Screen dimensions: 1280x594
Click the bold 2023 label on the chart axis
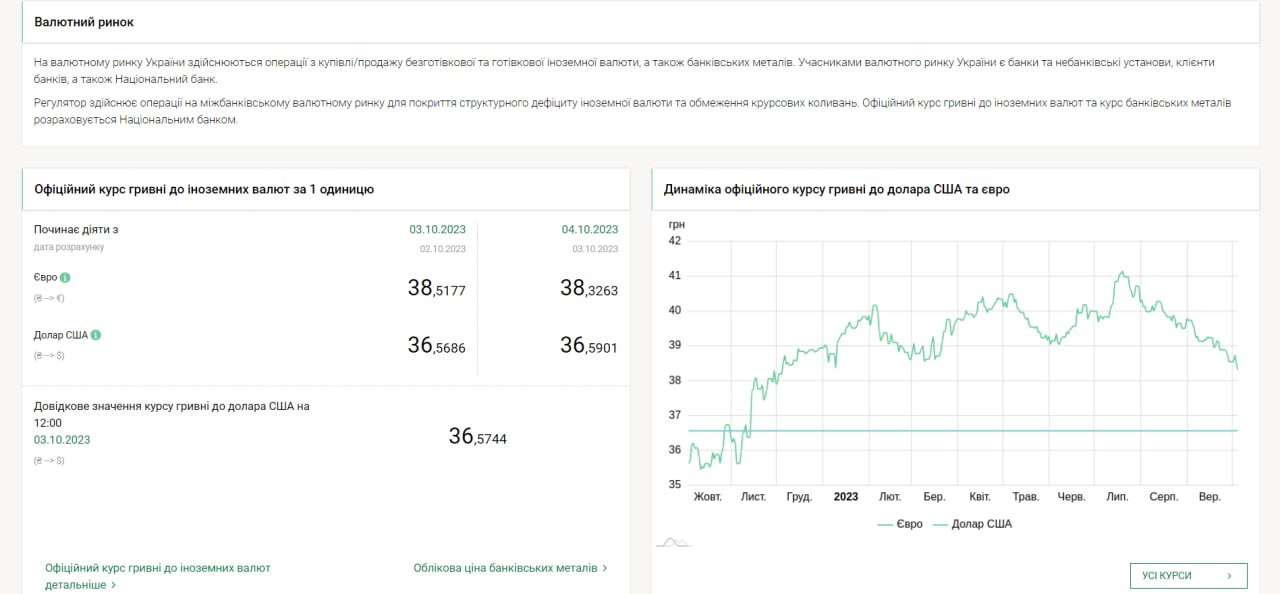point(845,497)
